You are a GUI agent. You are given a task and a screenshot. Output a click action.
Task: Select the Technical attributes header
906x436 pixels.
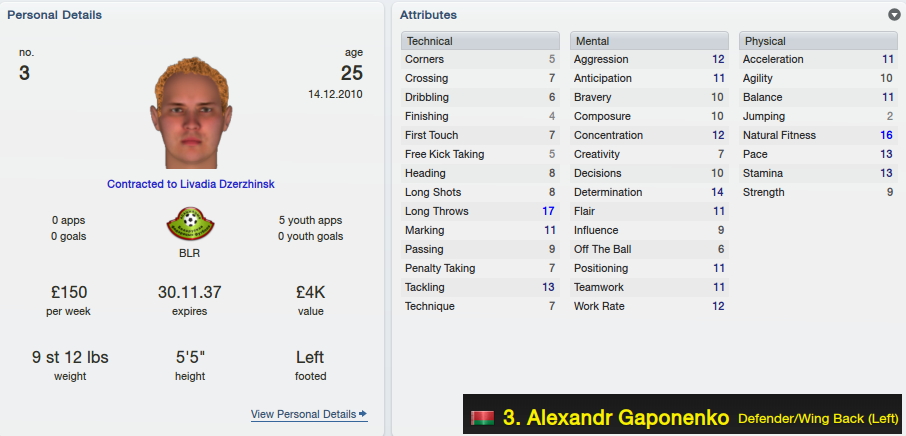point(480,41)
